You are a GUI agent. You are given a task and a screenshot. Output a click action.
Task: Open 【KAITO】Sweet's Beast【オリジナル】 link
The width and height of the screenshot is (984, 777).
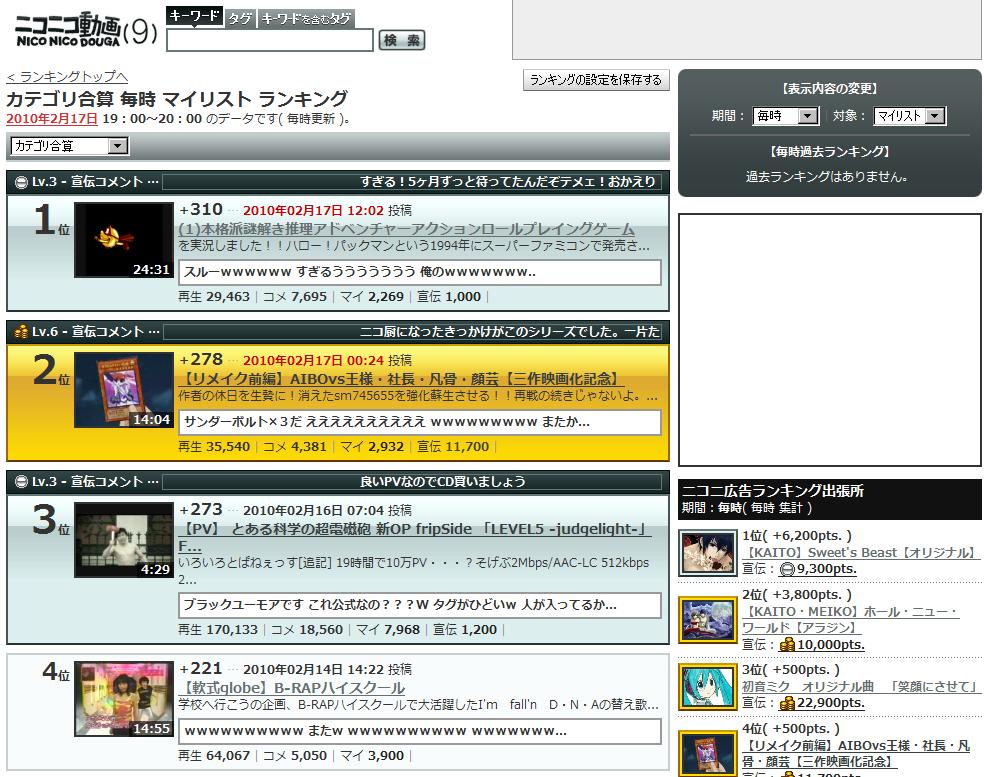860,552
